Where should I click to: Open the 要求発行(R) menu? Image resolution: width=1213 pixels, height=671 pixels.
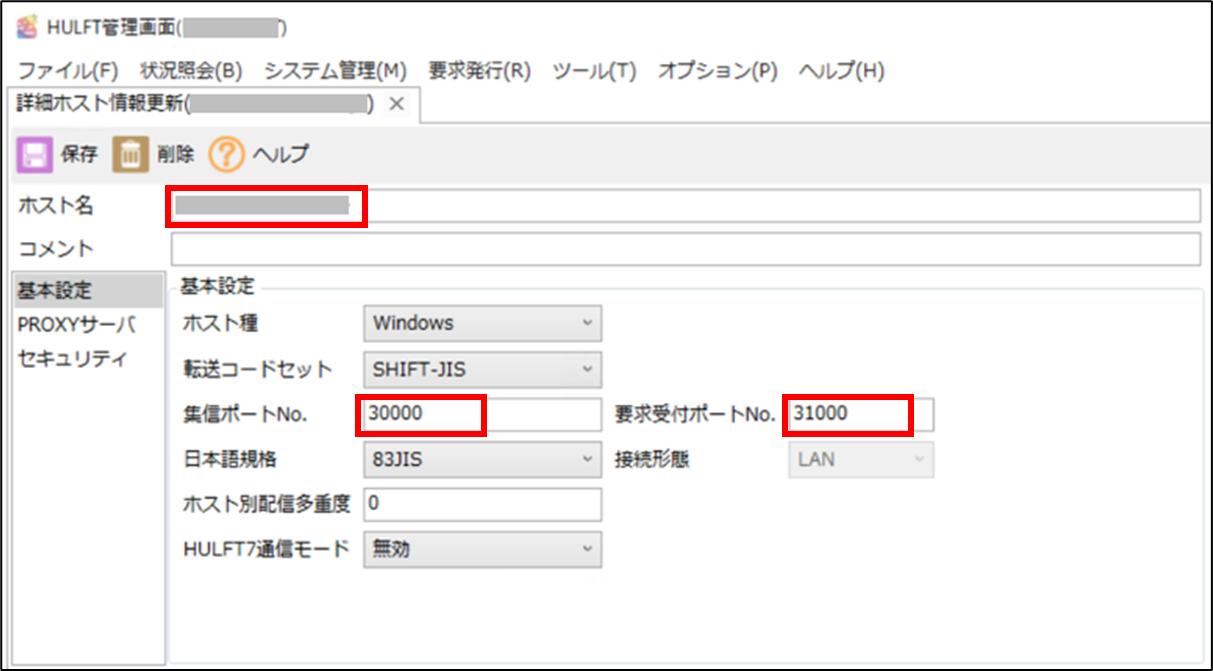click(479, 71)
